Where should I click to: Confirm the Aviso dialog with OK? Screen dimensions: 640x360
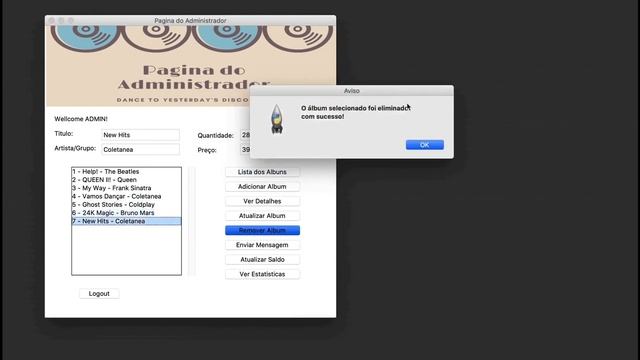(424, 145)
